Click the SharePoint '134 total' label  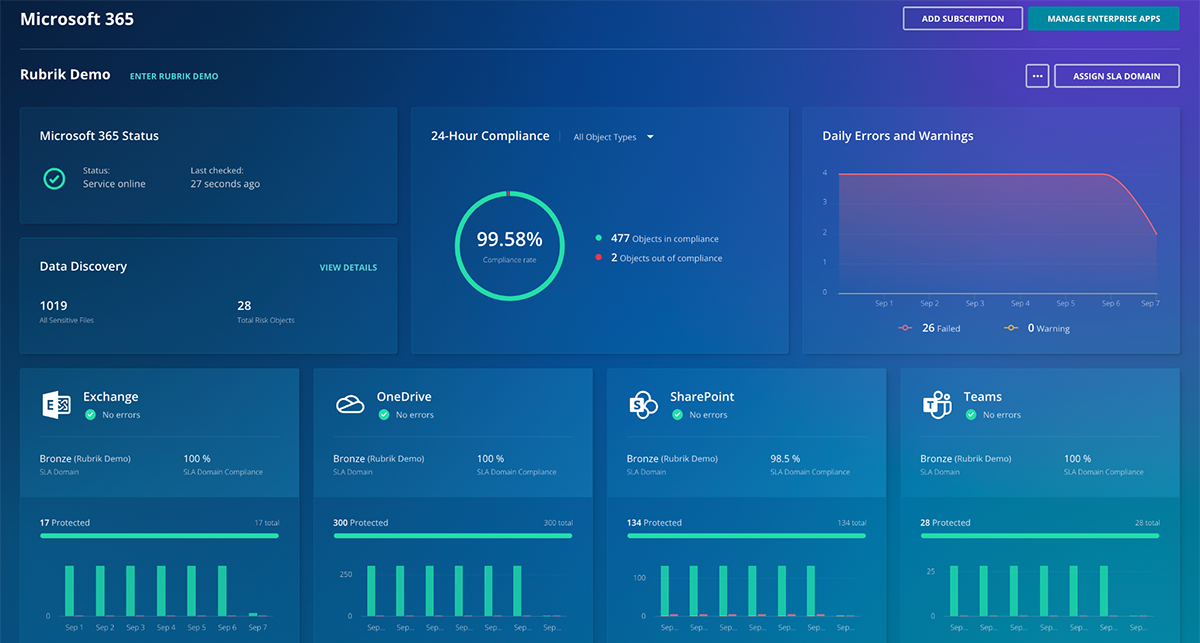pos(850,523)
